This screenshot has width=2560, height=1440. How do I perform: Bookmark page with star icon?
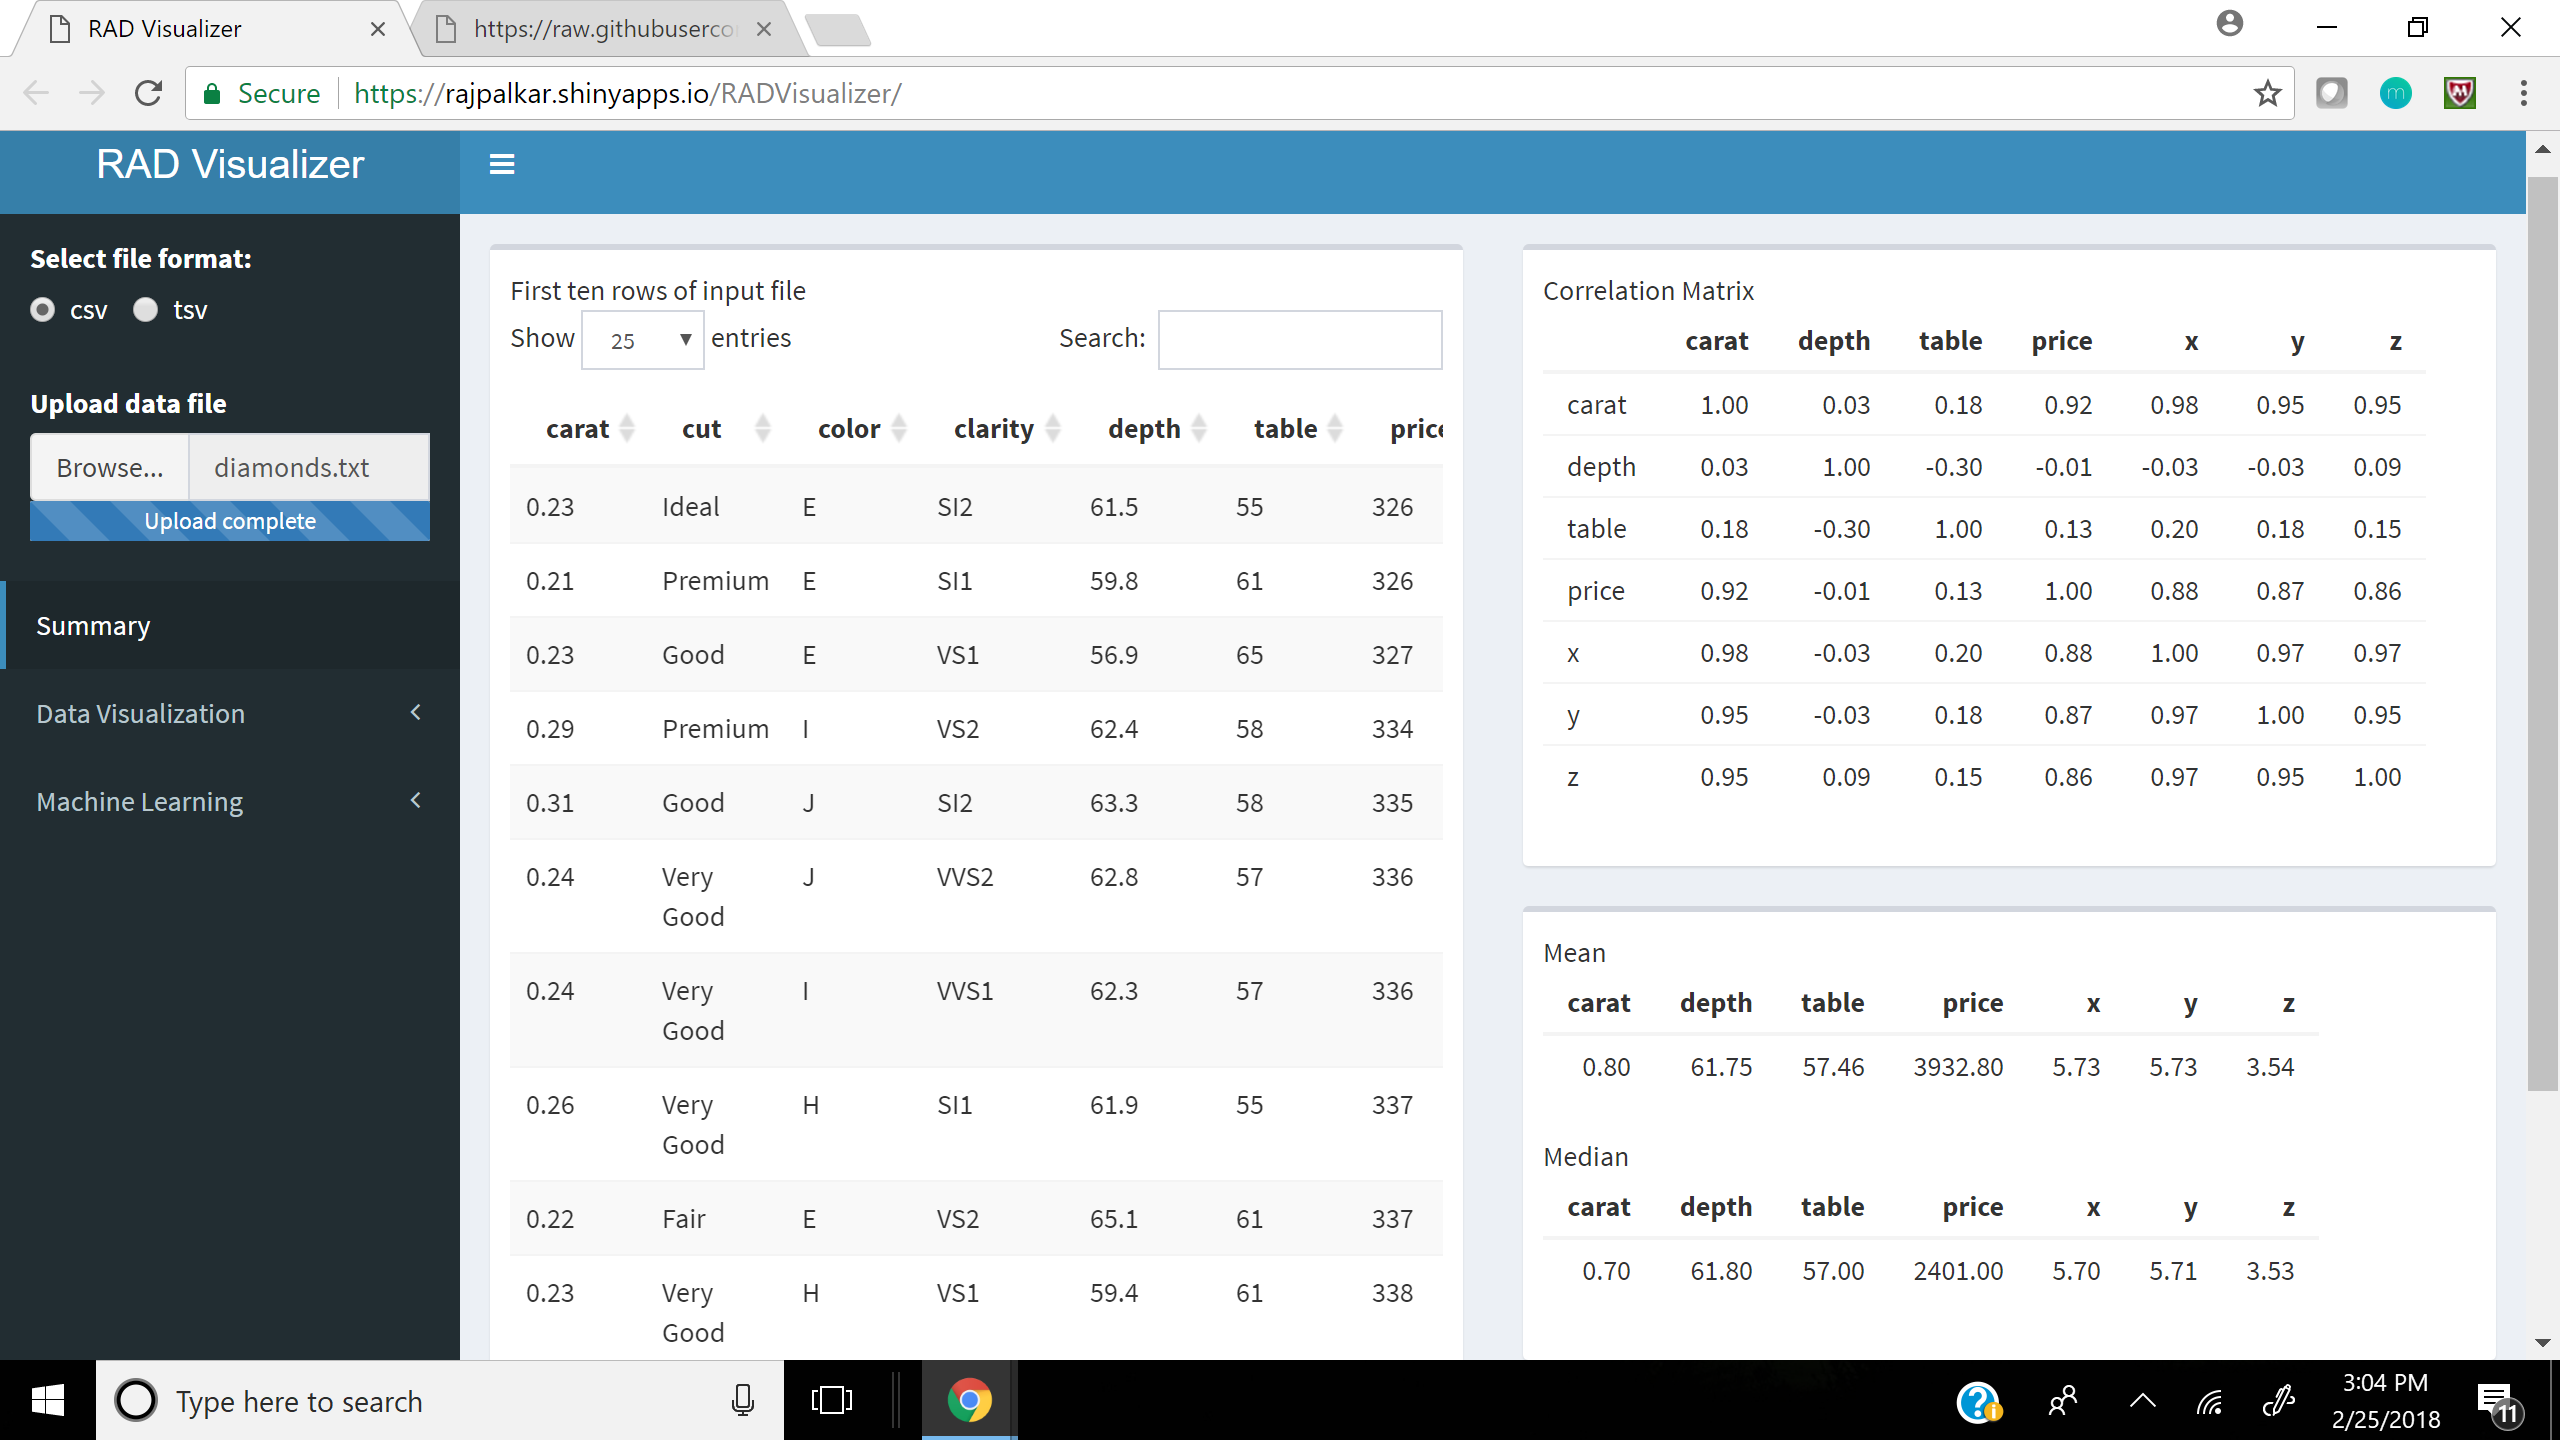2267,93
